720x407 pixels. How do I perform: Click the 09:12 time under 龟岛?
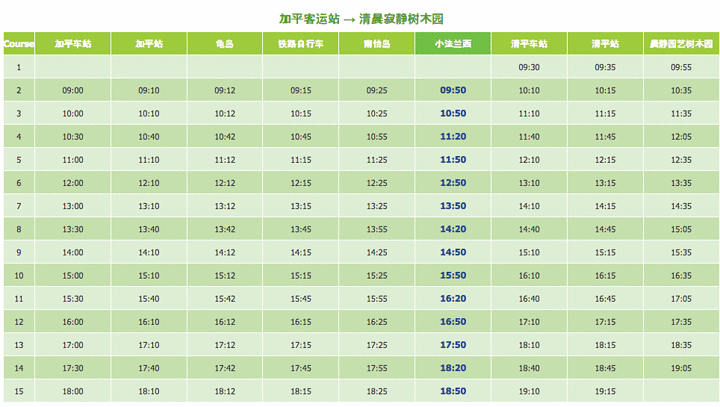pyautogui.click(x=225, y=90)
